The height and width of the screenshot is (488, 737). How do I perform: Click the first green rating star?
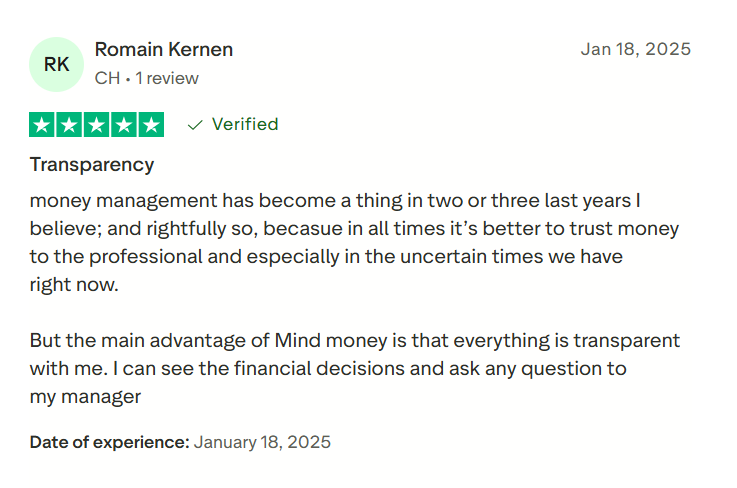point(43,125)
